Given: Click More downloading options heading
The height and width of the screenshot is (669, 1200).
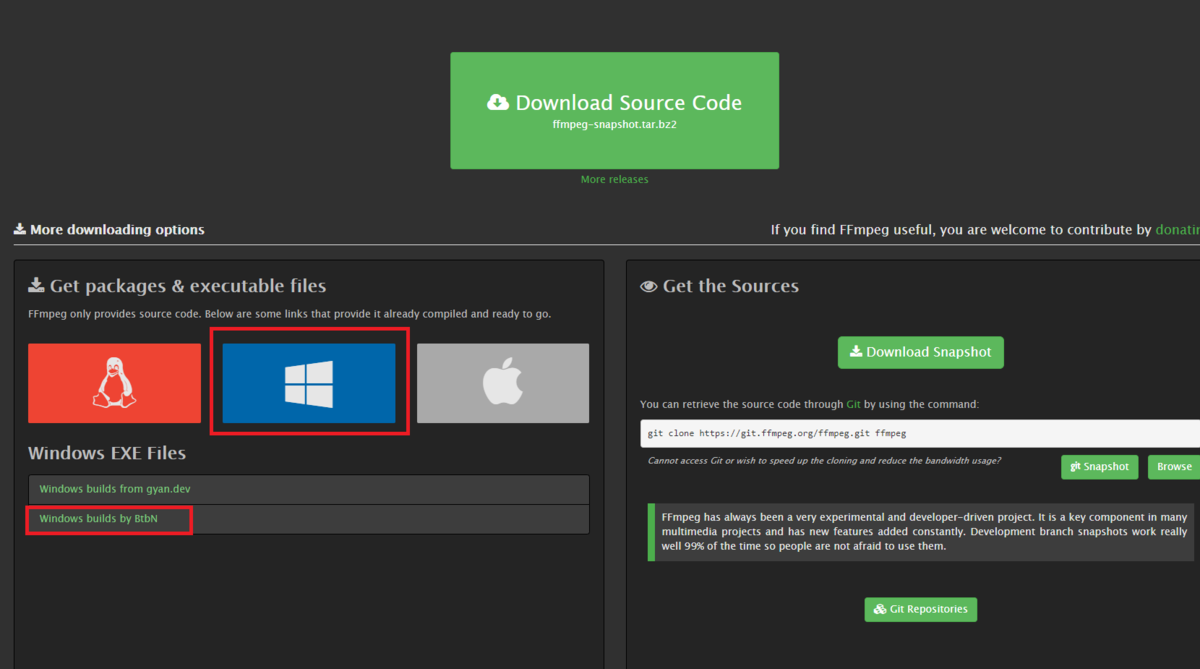Looking at the screenshot, I should (109, 230).
